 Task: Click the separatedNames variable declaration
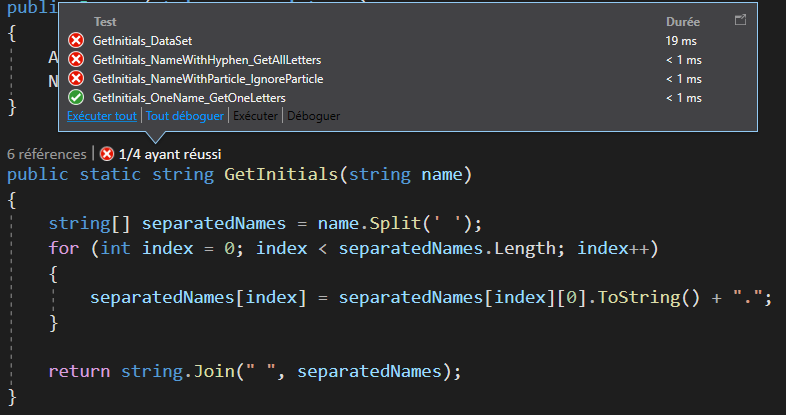(x=214, y=224)
